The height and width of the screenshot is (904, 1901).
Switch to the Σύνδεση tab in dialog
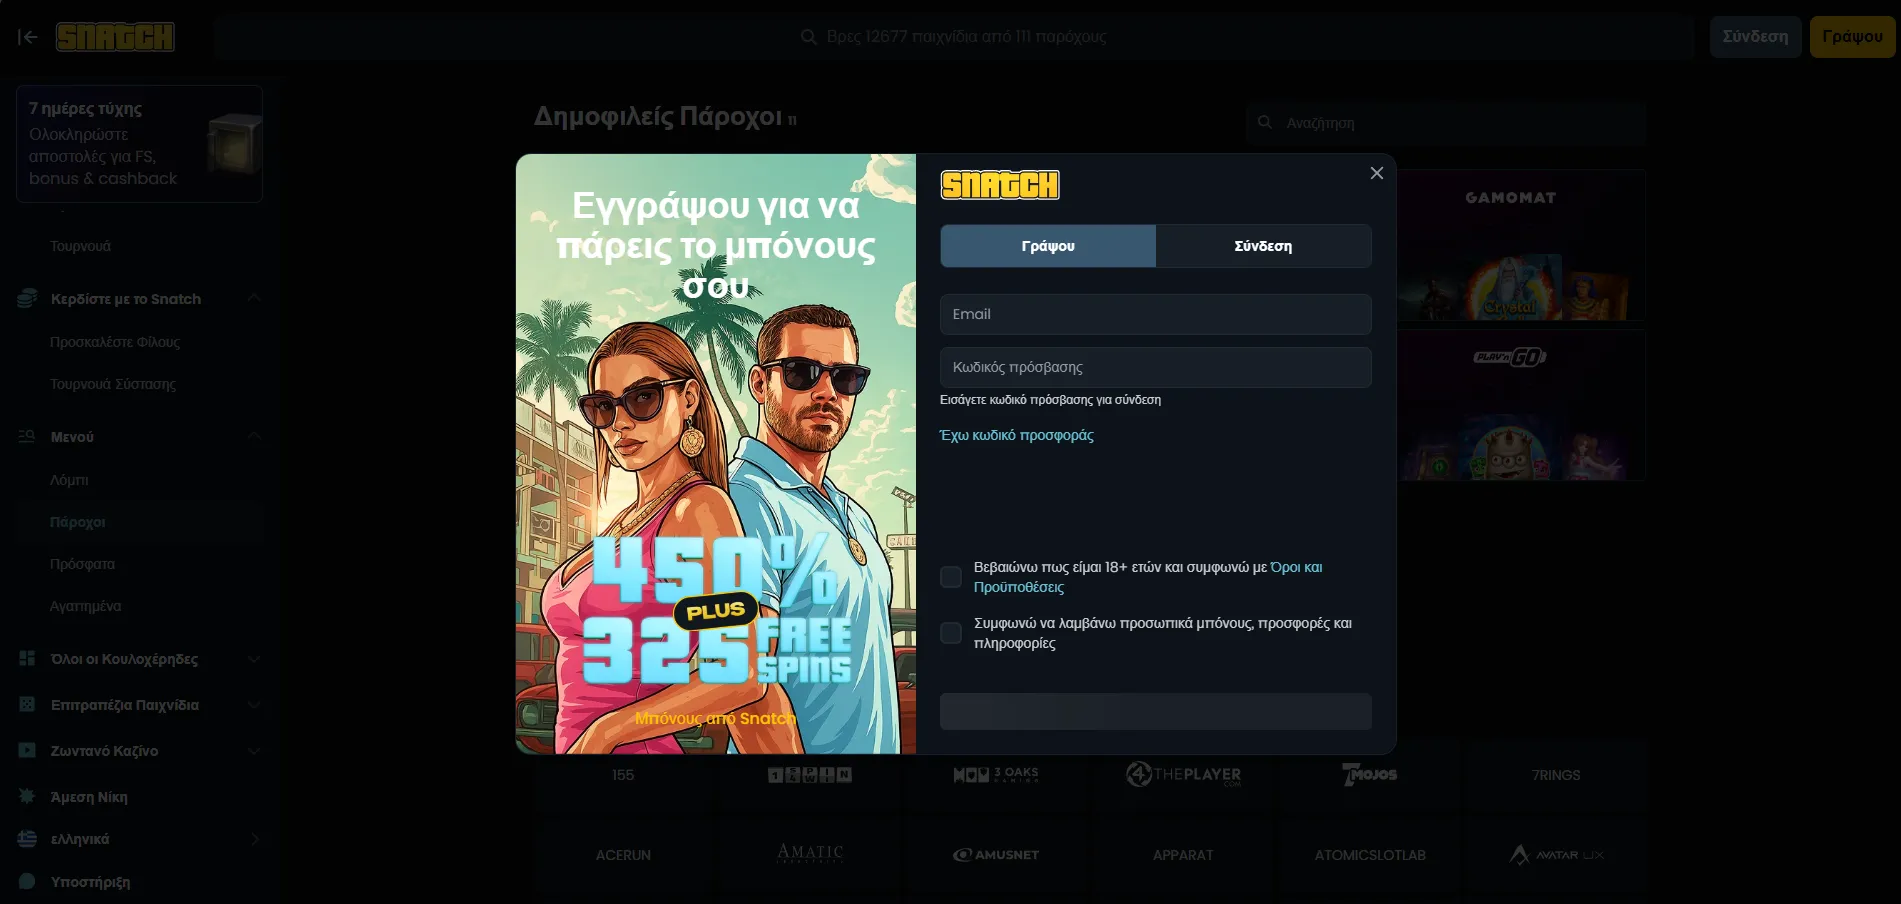[1263, 246]
